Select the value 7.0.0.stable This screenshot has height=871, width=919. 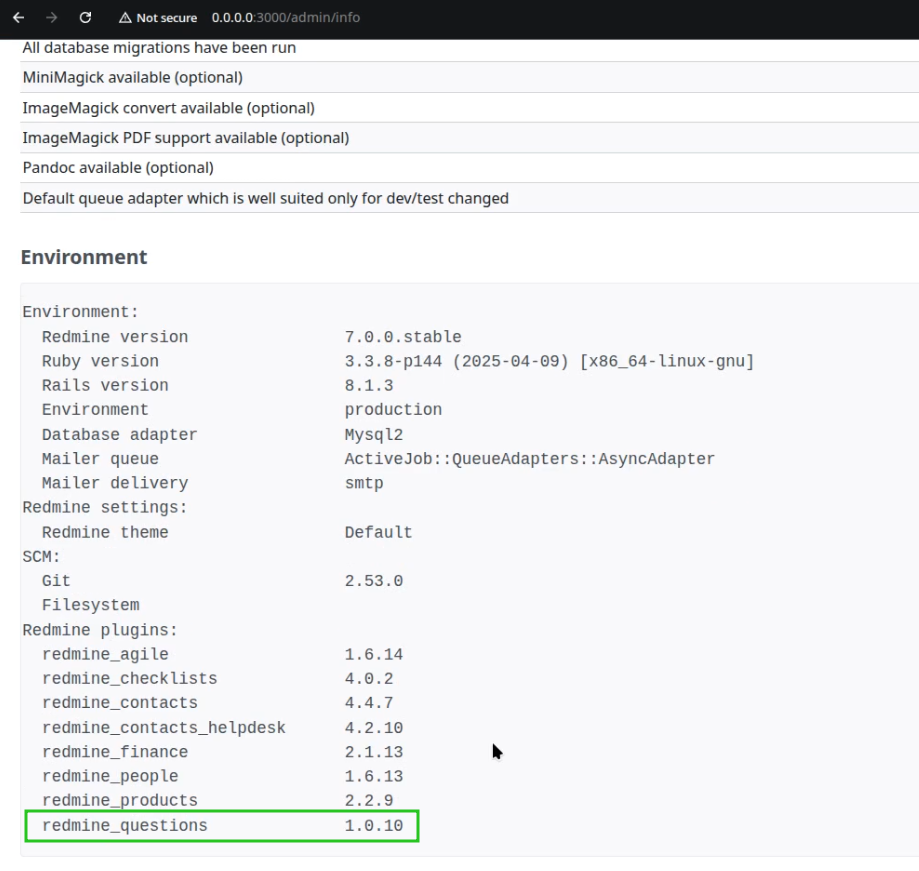403,337
